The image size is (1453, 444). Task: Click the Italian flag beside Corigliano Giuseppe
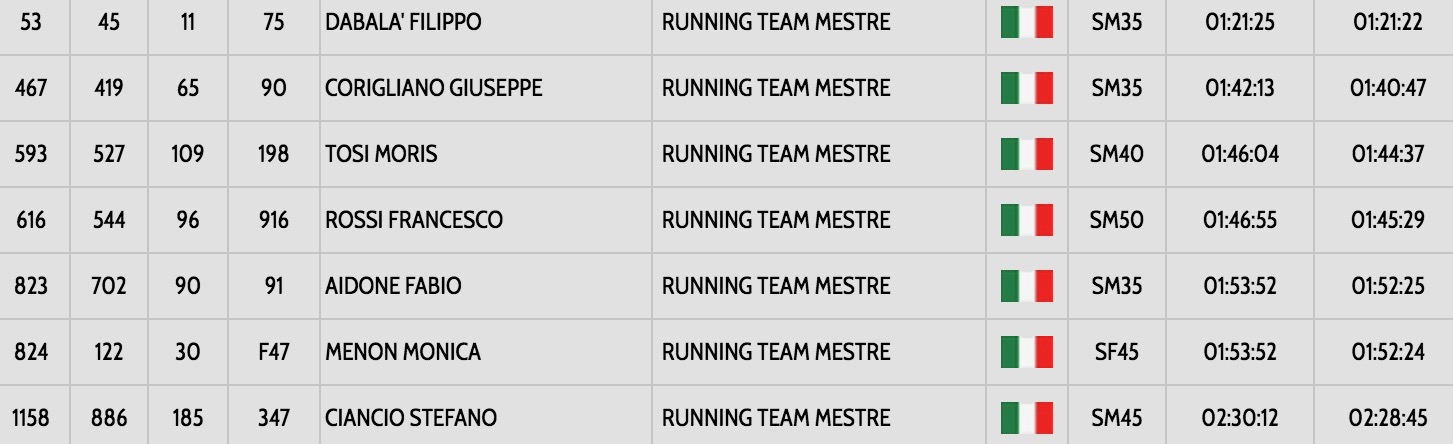pyautogui.click(x=1027, y=88)
